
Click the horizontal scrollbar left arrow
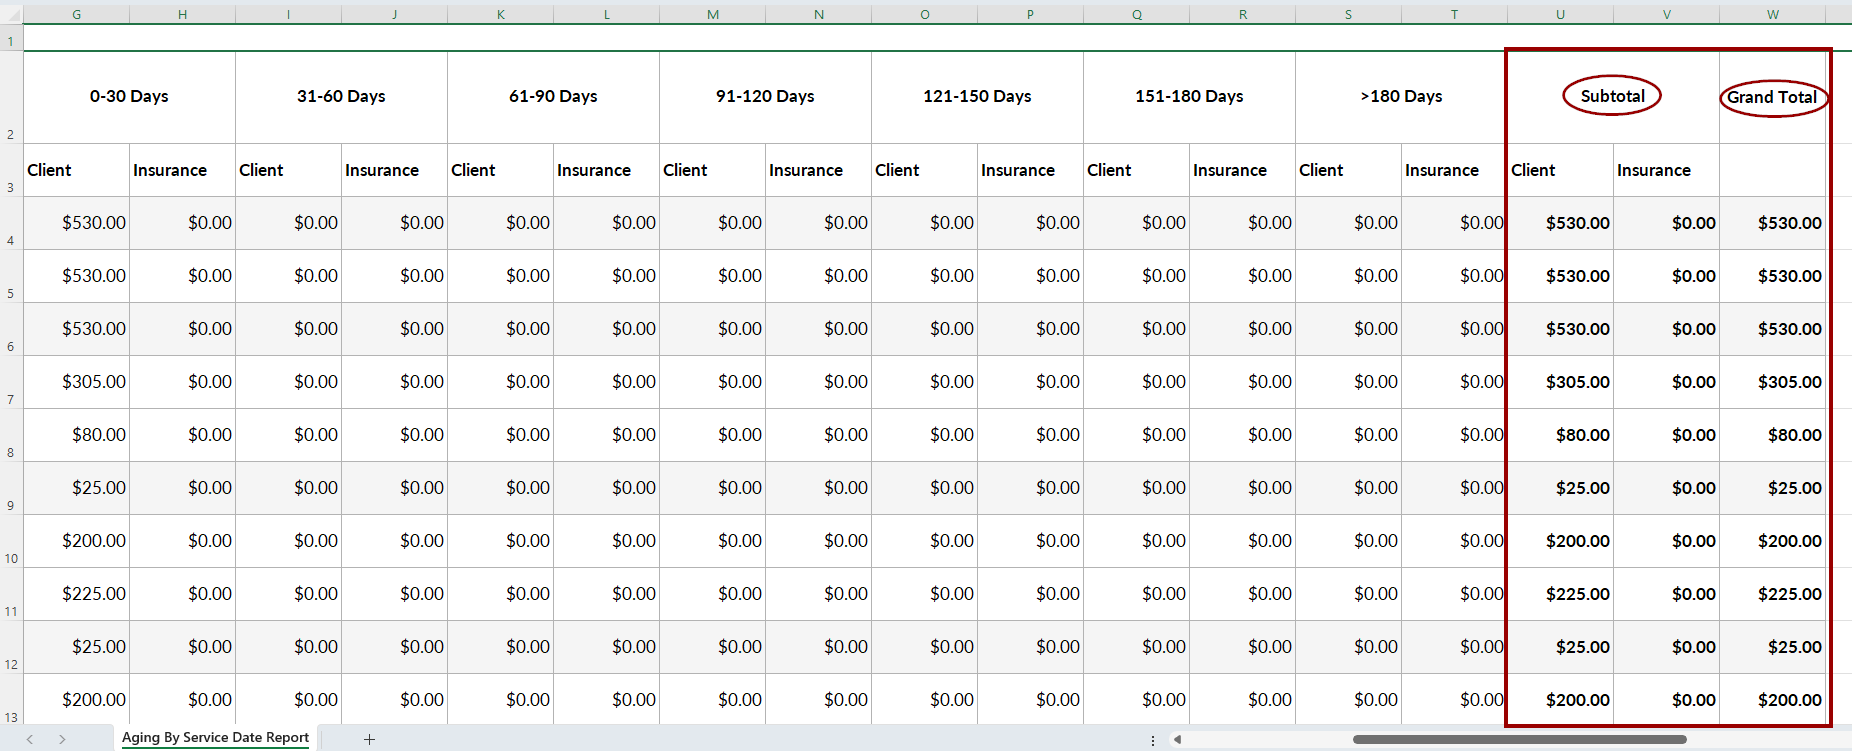click(1177, 740)
